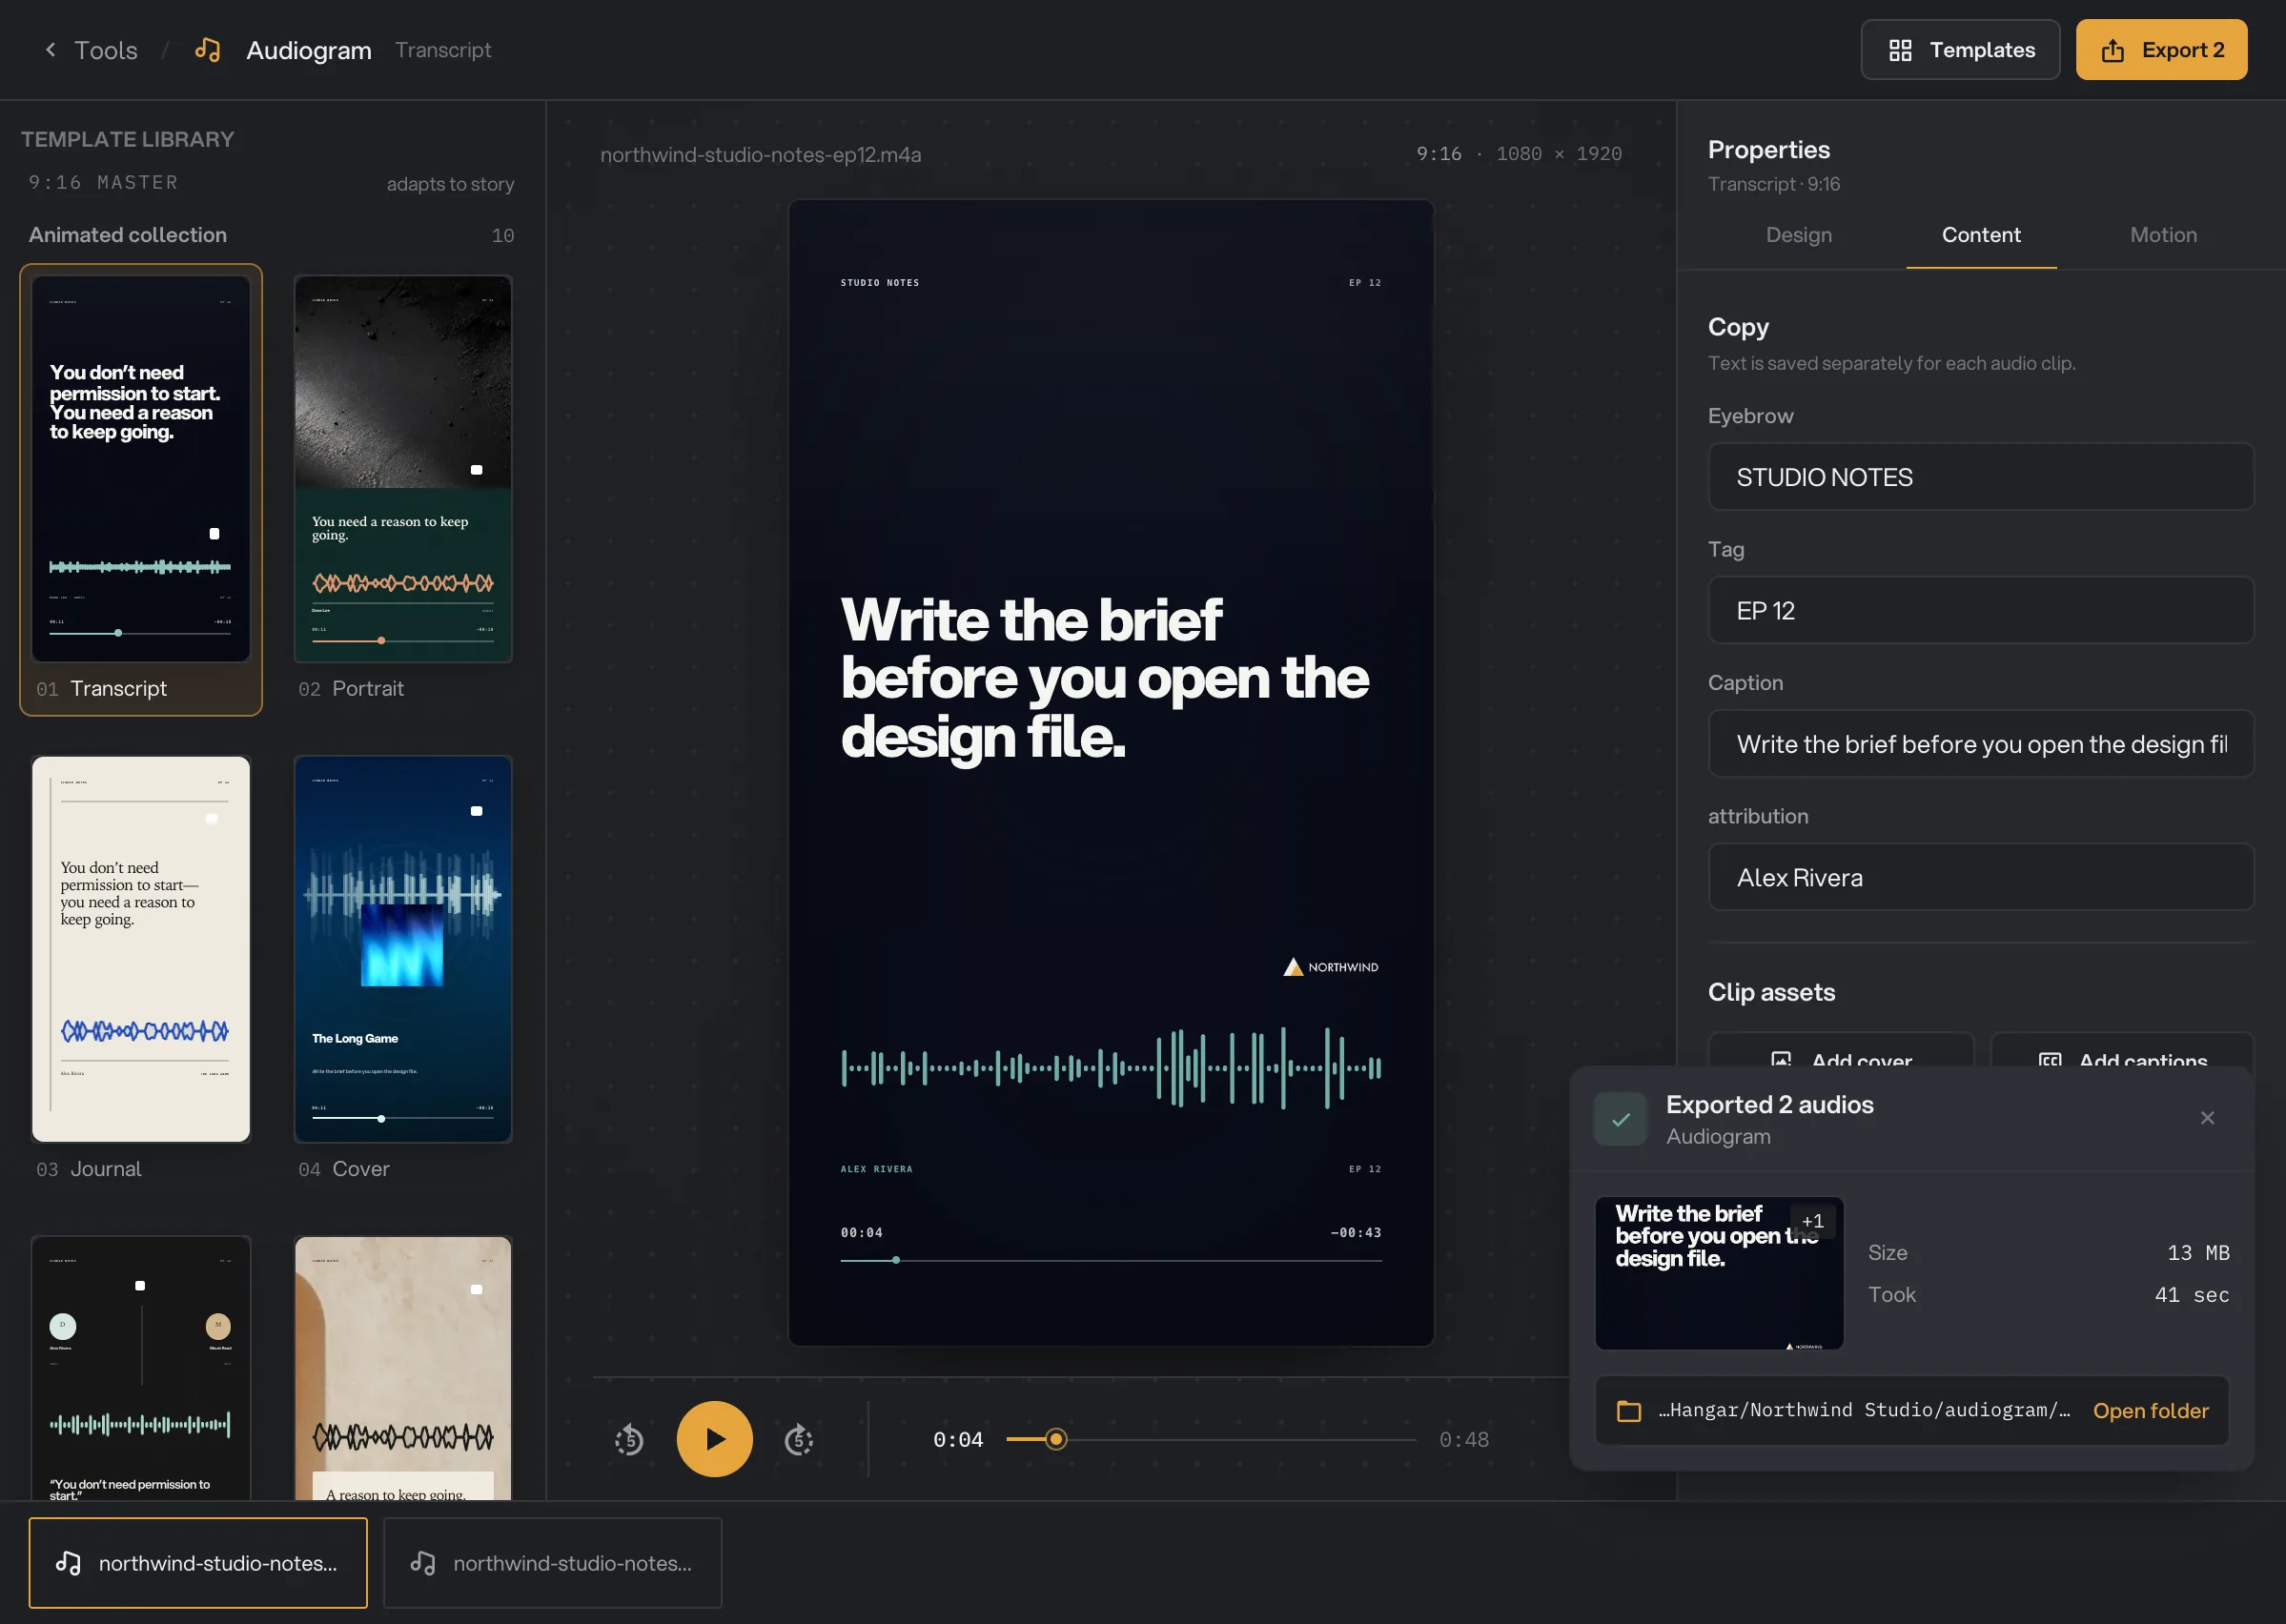Click the playback scrubber handle
The height and width of the screenshot is (1624, 2286).
click(x=1055, y=1440)
